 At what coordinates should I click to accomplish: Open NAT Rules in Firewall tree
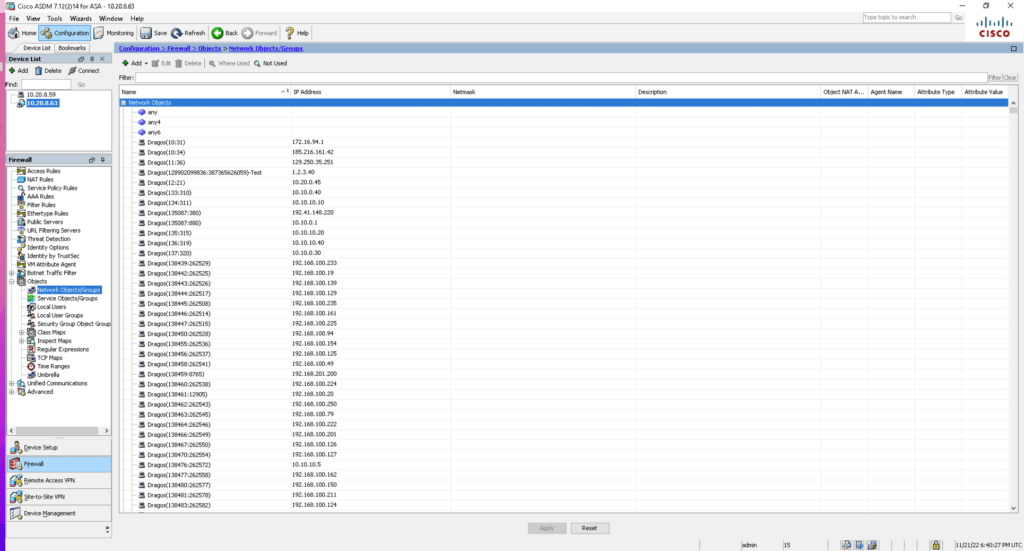[x=40, y=180]
